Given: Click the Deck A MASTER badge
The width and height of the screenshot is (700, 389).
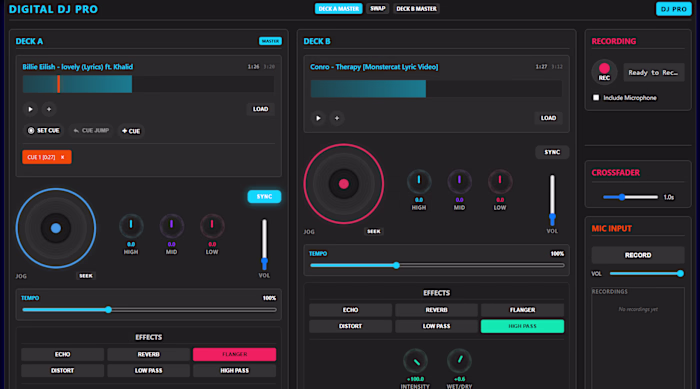Looking at the screenshot, I should click(270, 41).
